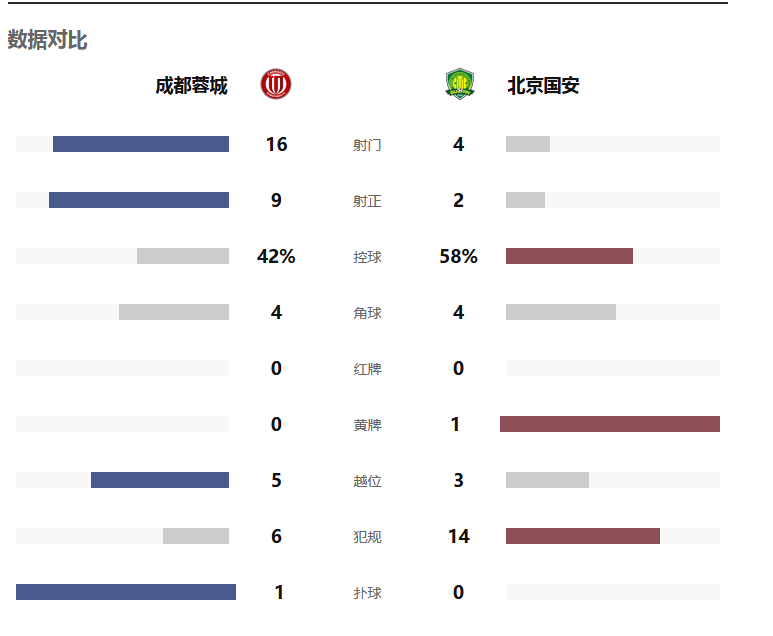Click Beijing's fouls value 14
773x636 pixels.
[458, 536]
